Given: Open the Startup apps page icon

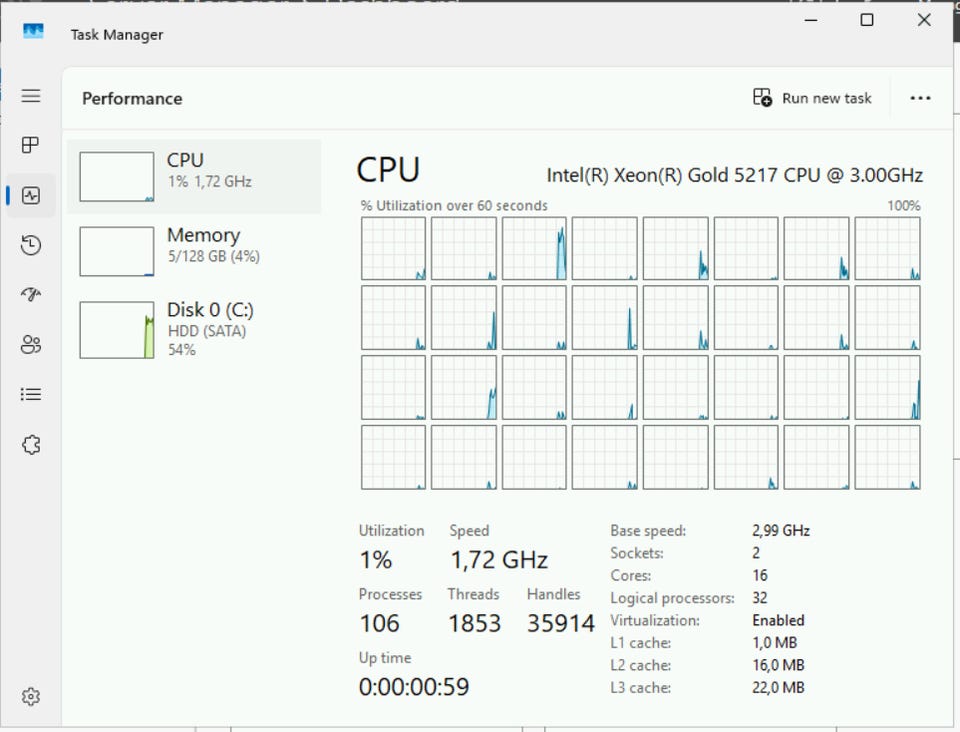Looking at the screenshot, I should pos(31,294).
